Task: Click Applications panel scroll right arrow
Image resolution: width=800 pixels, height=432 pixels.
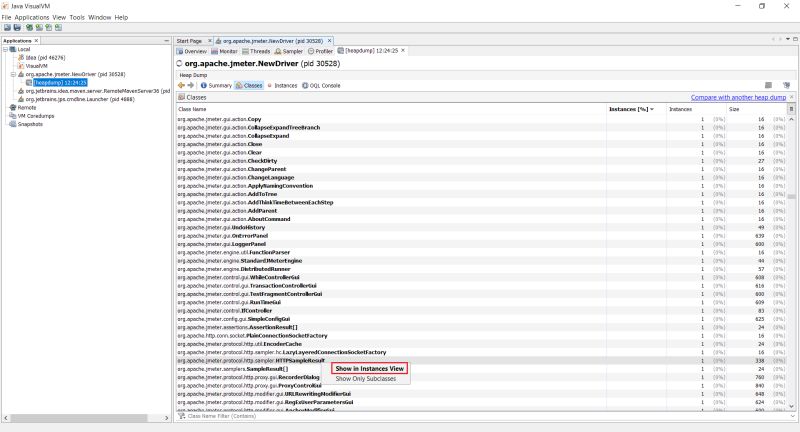Action: (166, 418)
